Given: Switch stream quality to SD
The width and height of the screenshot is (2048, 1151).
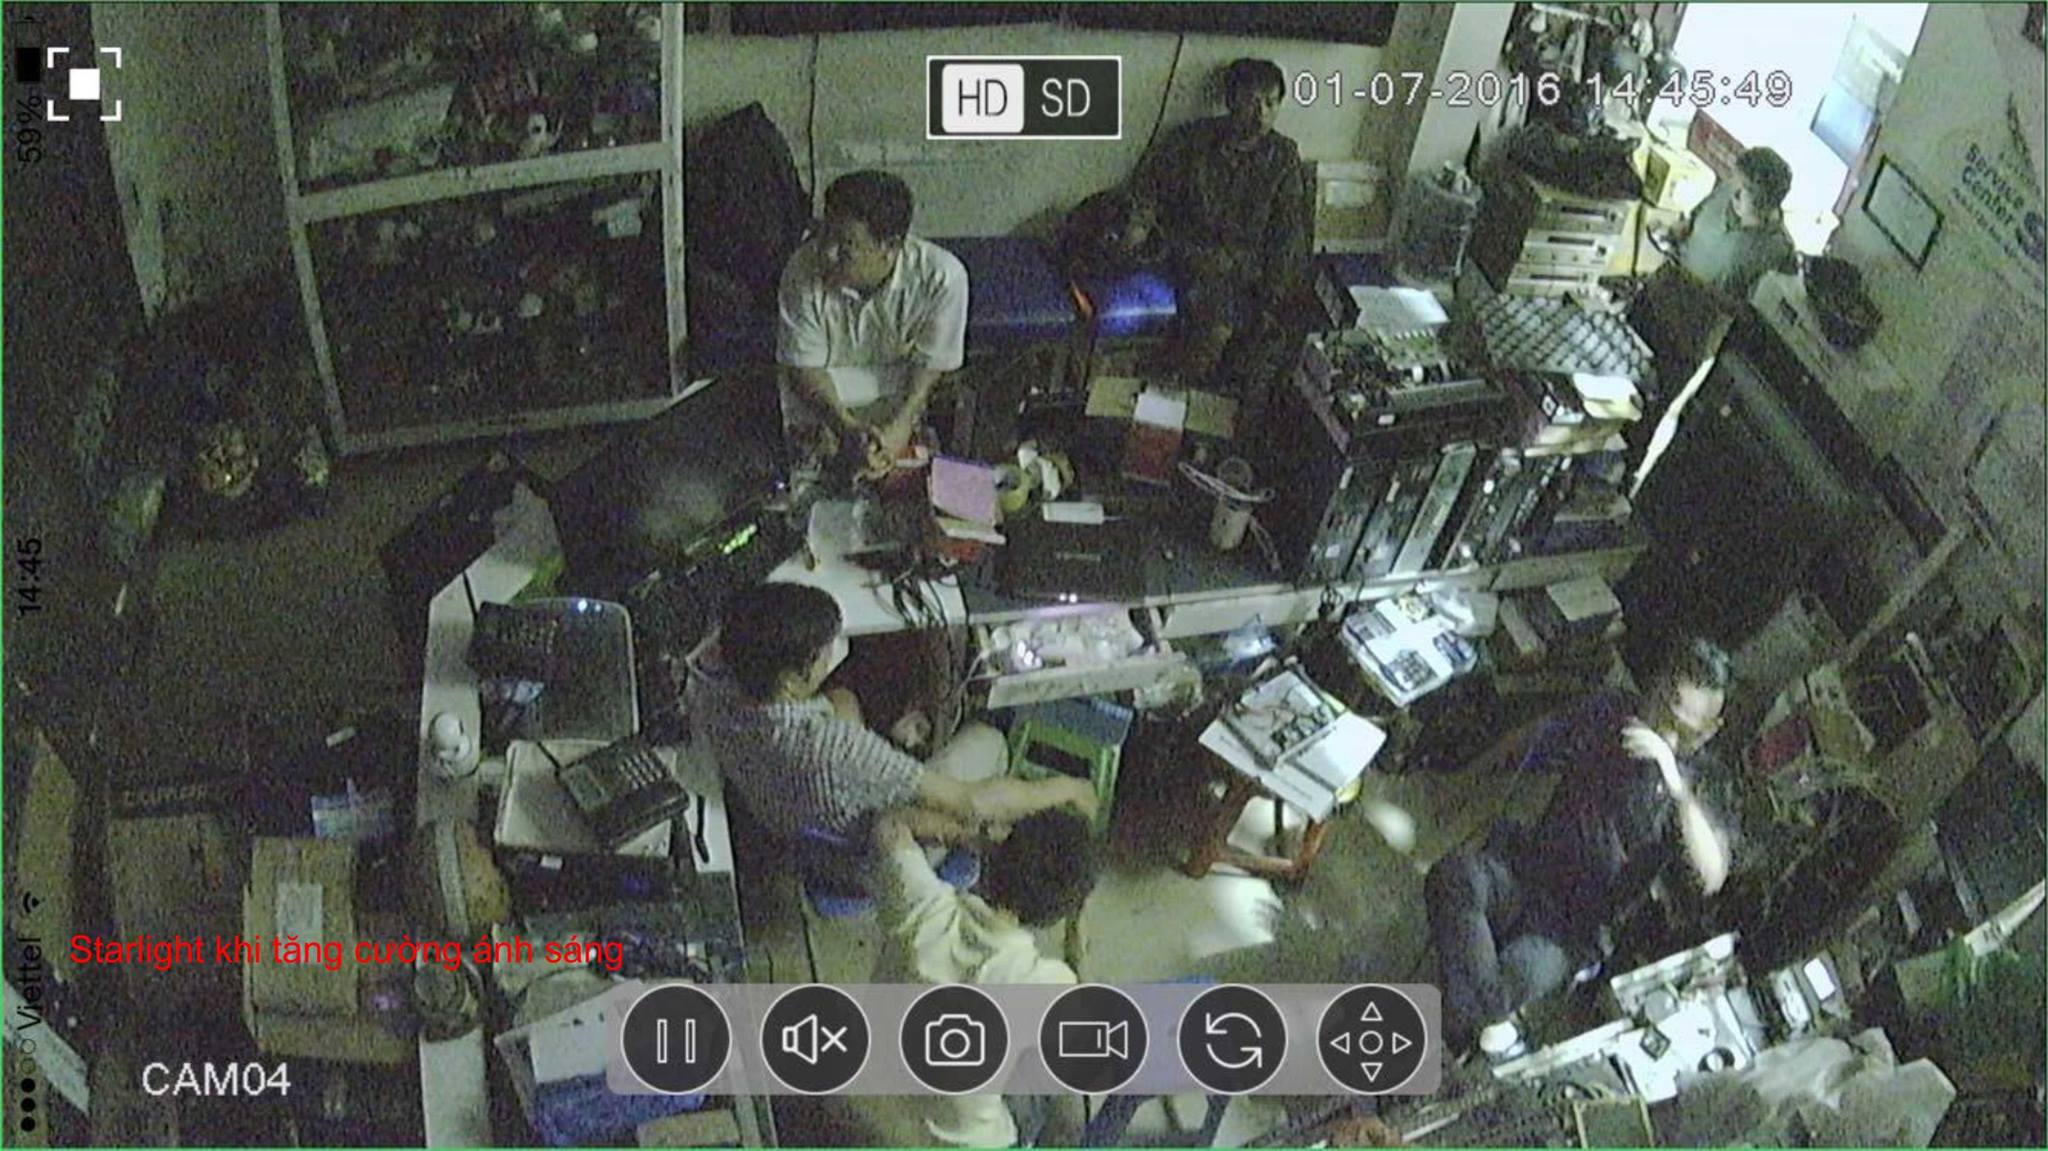Looking at the screenshot, I should coord(1065,98).
